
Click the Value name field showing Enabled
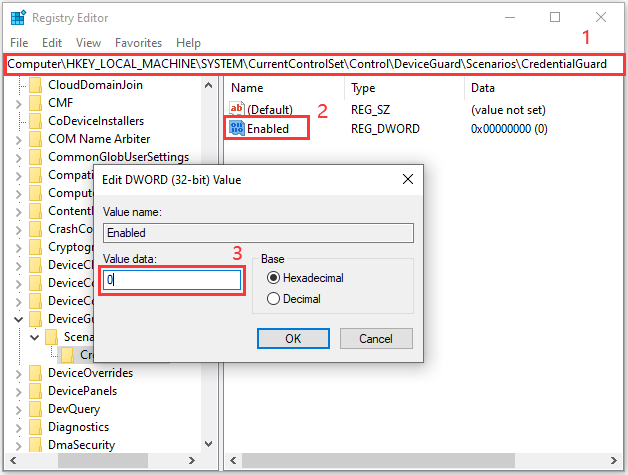click(x=258, y=233)
